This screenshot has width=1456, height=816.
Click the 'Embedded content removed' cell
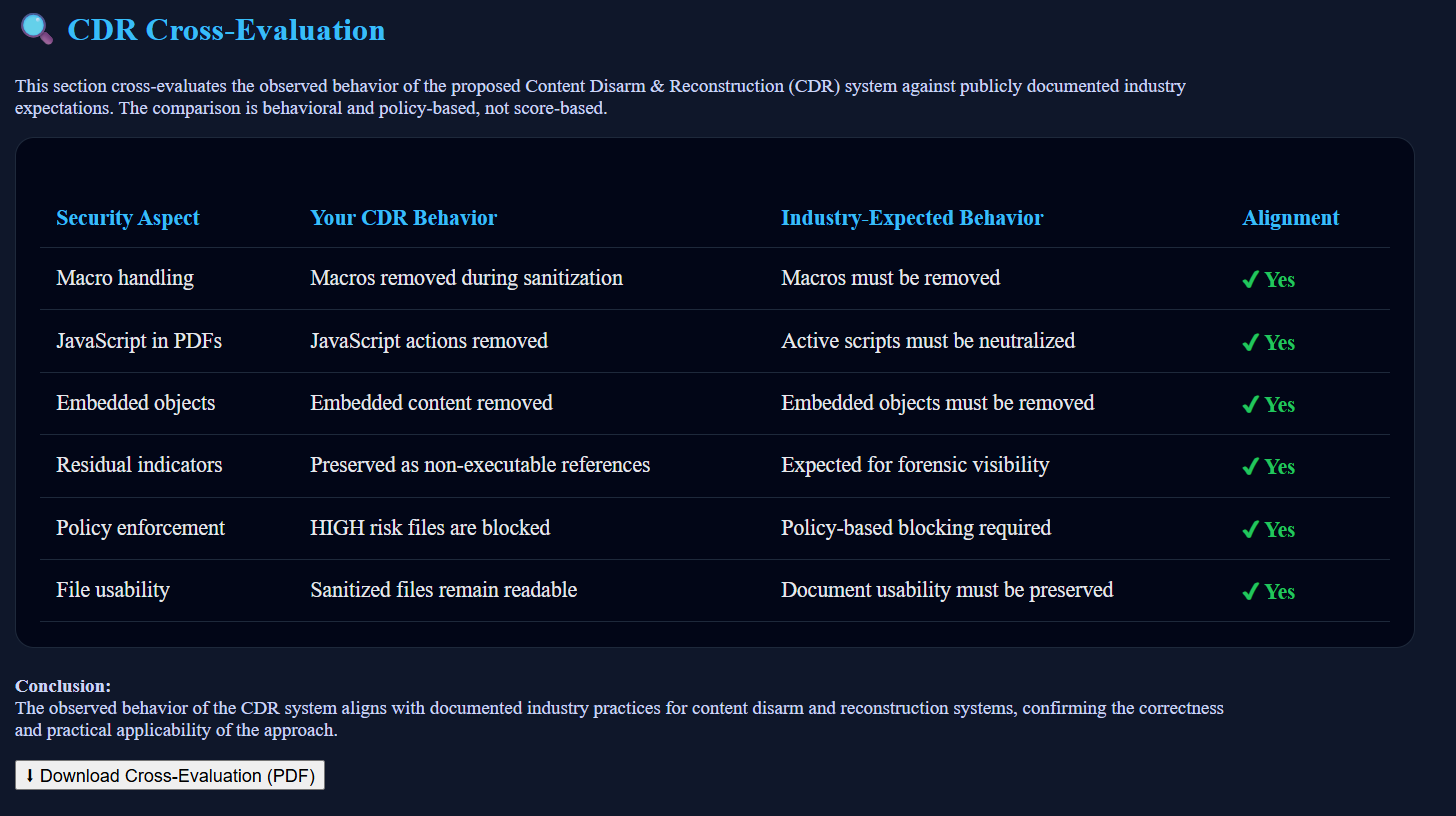[431, 403]
